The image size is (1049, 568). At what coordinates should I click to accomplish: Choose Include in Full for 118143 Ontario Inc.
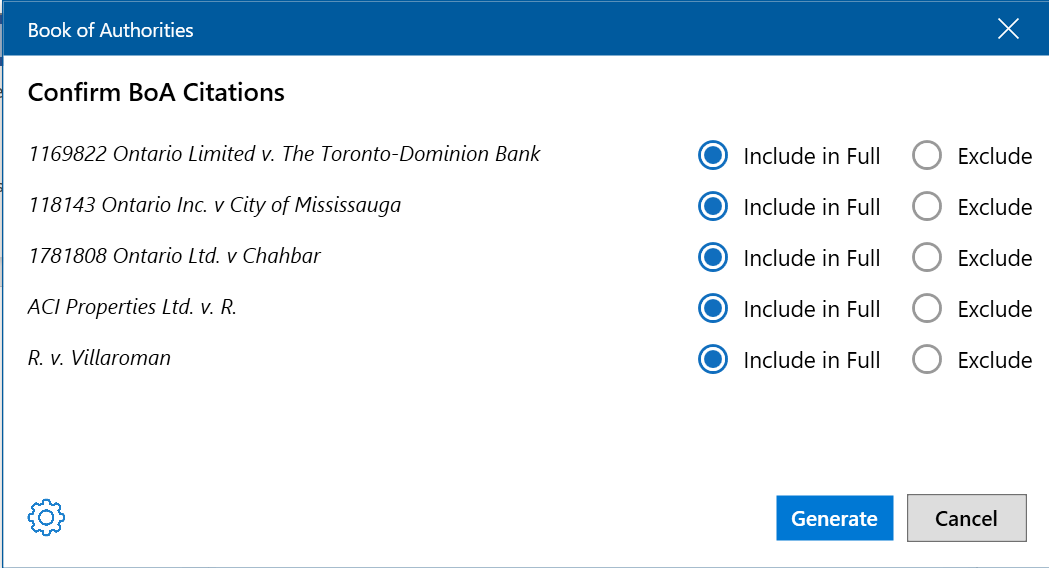pos(712,206)
